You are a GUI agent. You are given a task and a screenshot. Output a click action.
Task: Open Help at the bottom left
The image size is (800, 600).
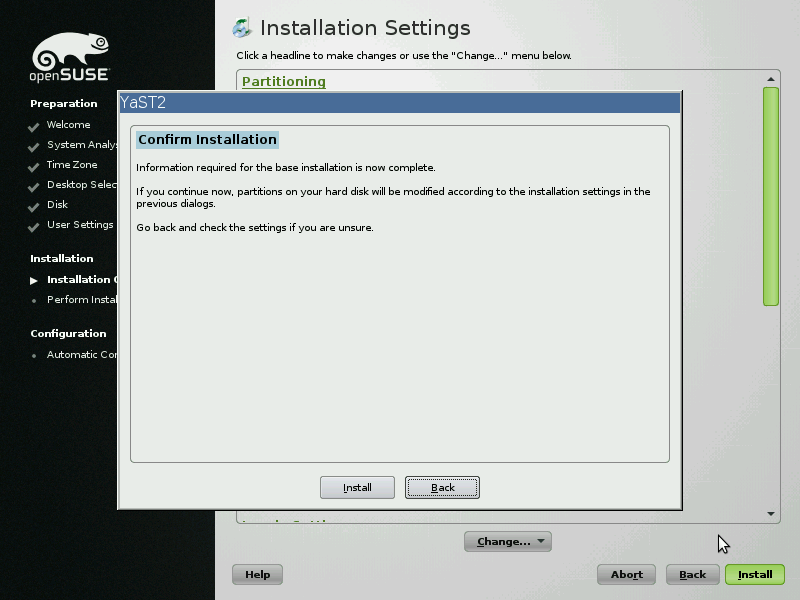coord(257,575)
